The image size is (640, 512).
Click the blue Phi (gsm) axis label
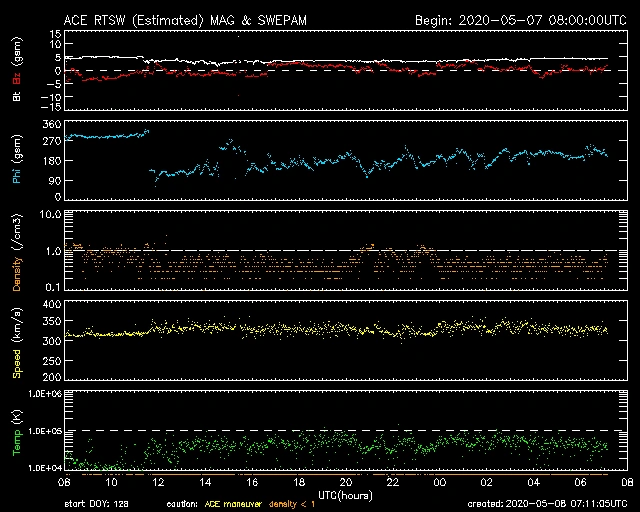(16, 166)
